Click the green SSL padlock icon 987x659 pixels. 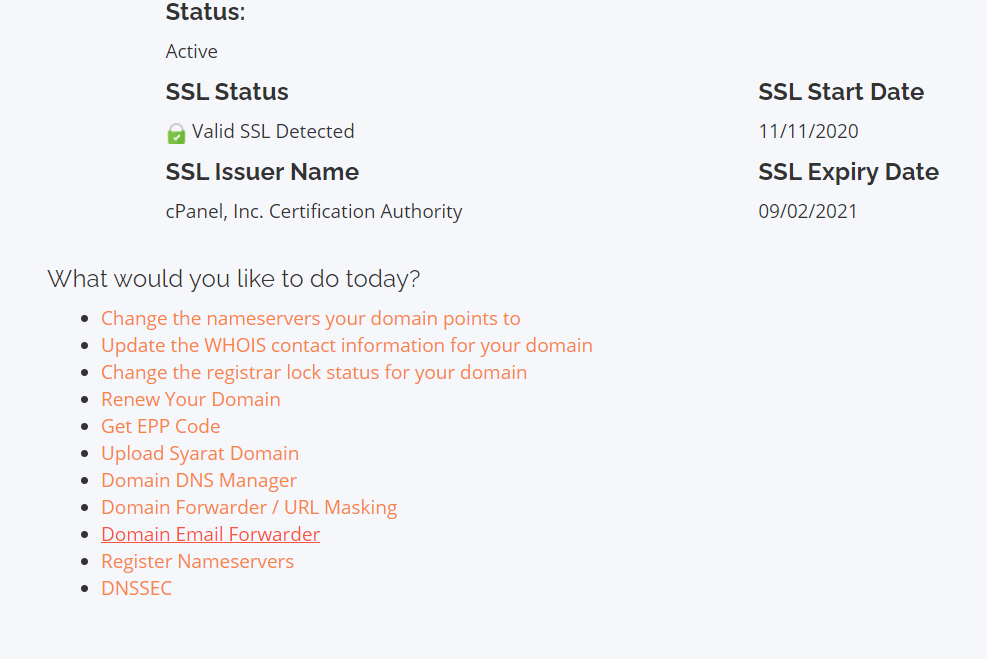pyautogui.click(x=176, y=133)
